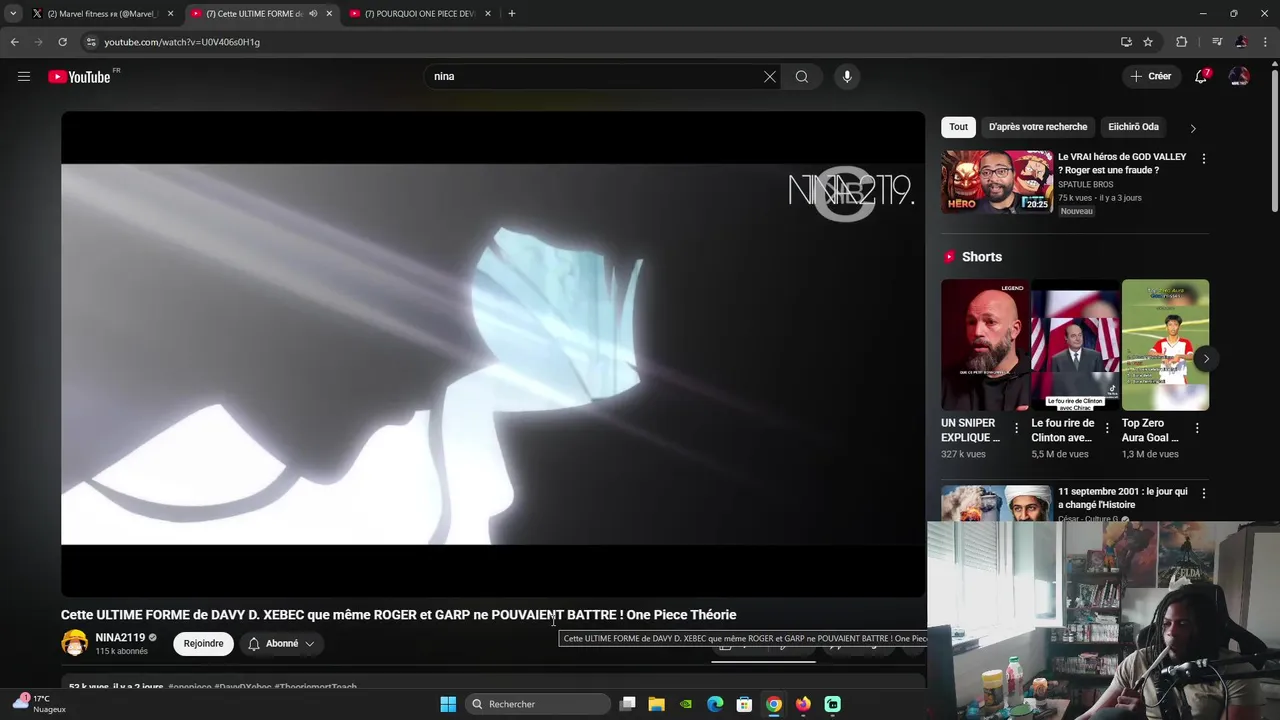Open options for the 11 septembre 2001 video

1203,493
